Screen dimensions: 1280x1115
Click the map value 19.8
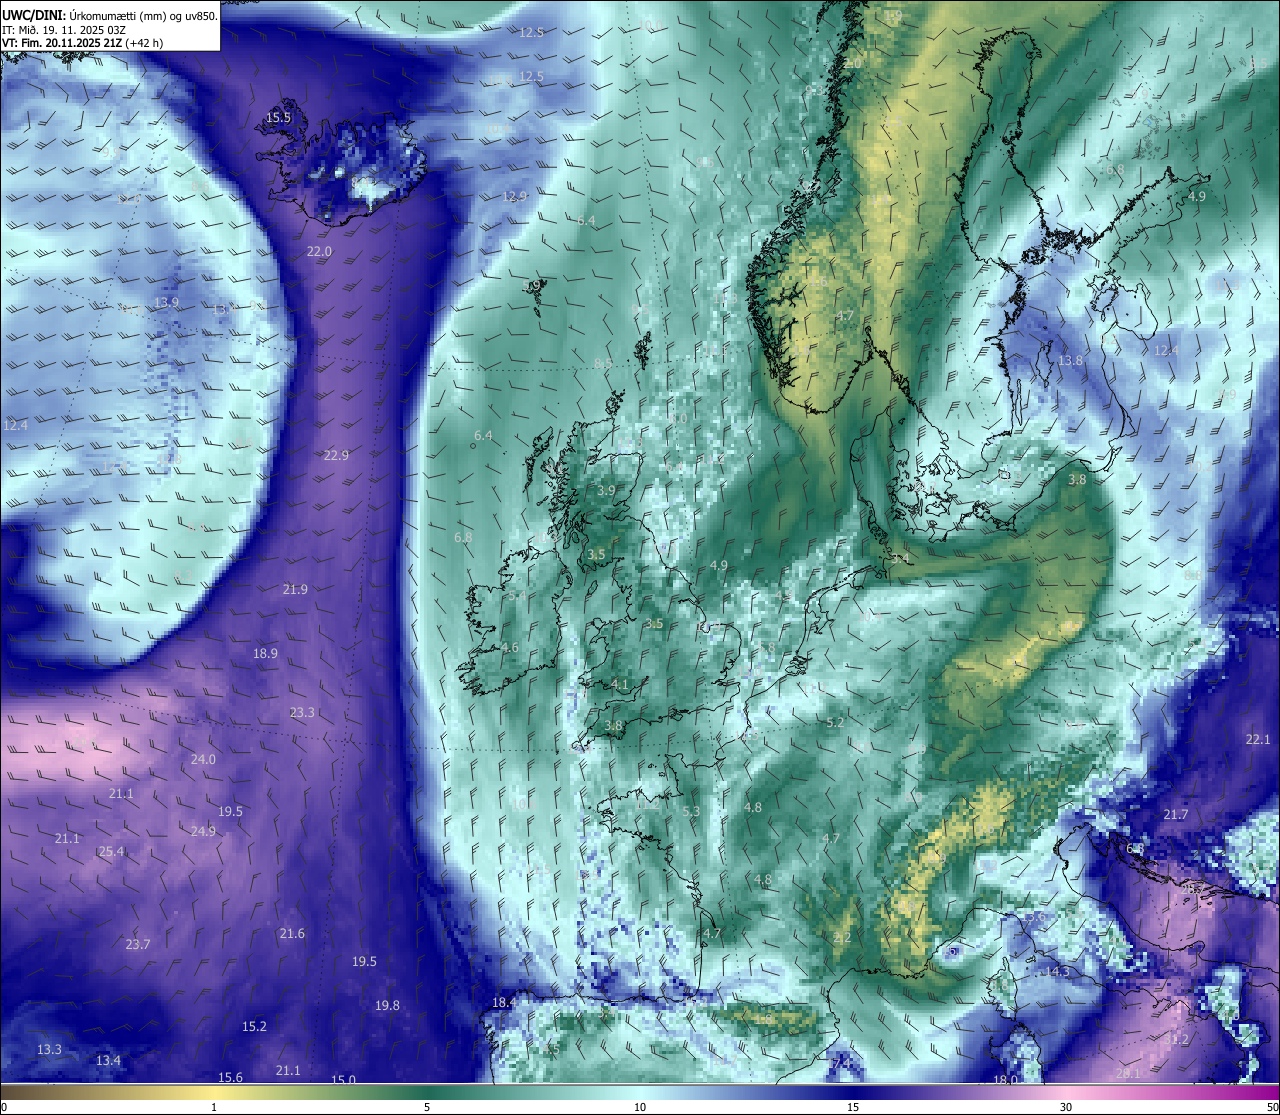(x=387, y=1006)
